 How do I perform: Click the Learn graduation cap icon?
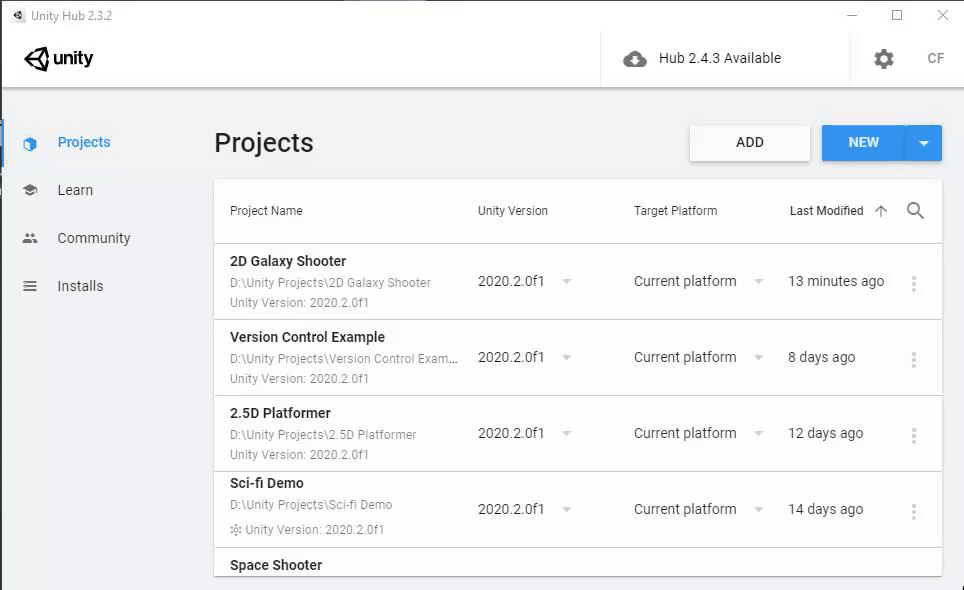point(30,190)
